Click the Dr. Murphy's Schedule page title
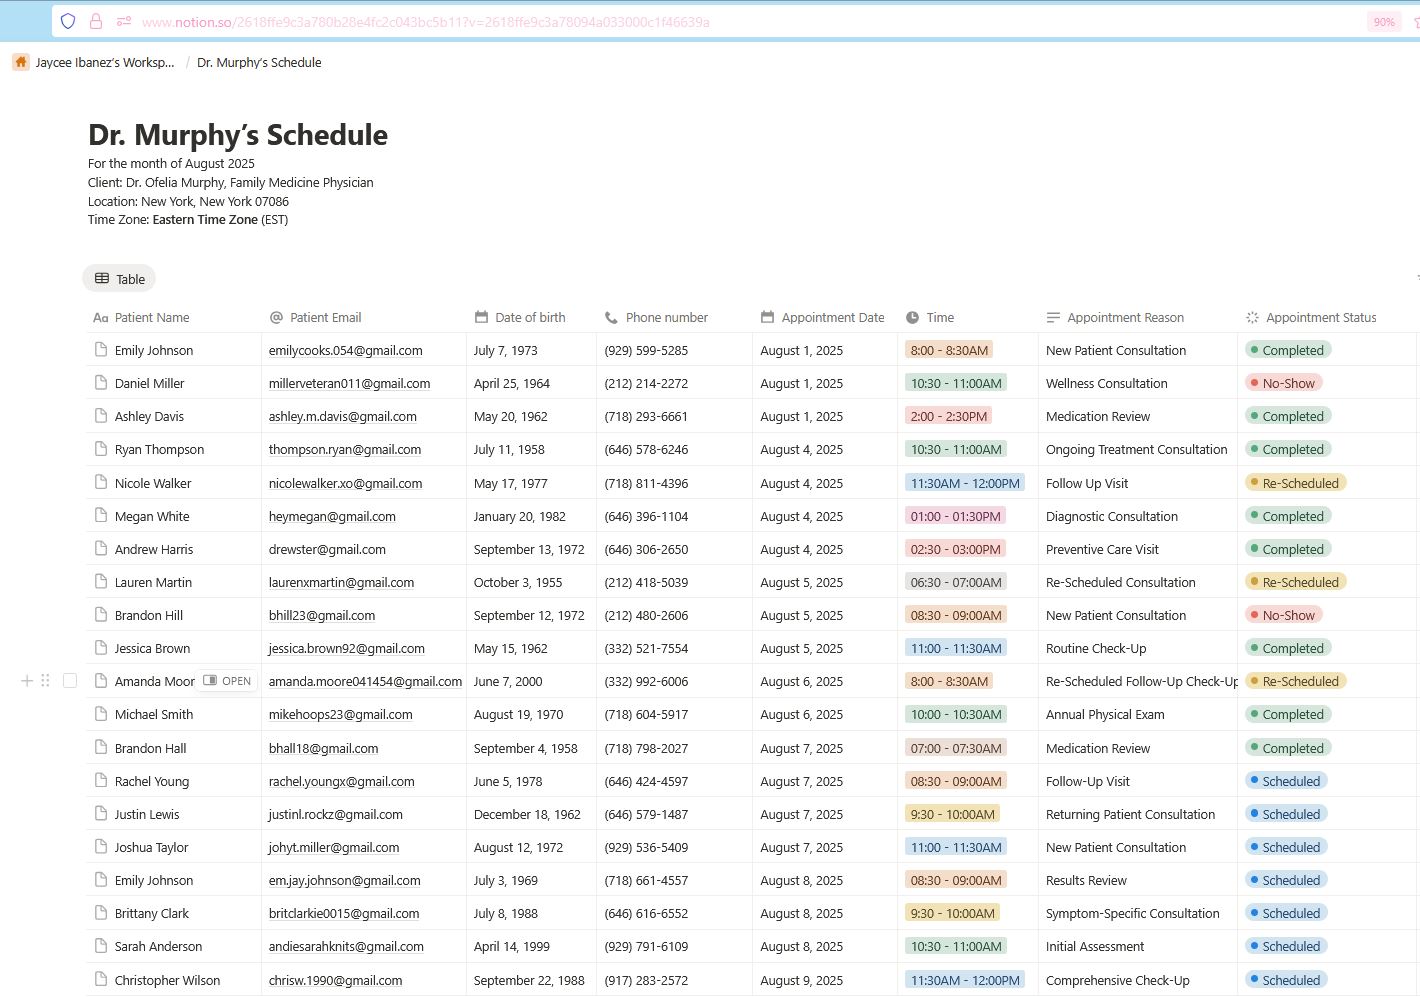 coord(238,135)
